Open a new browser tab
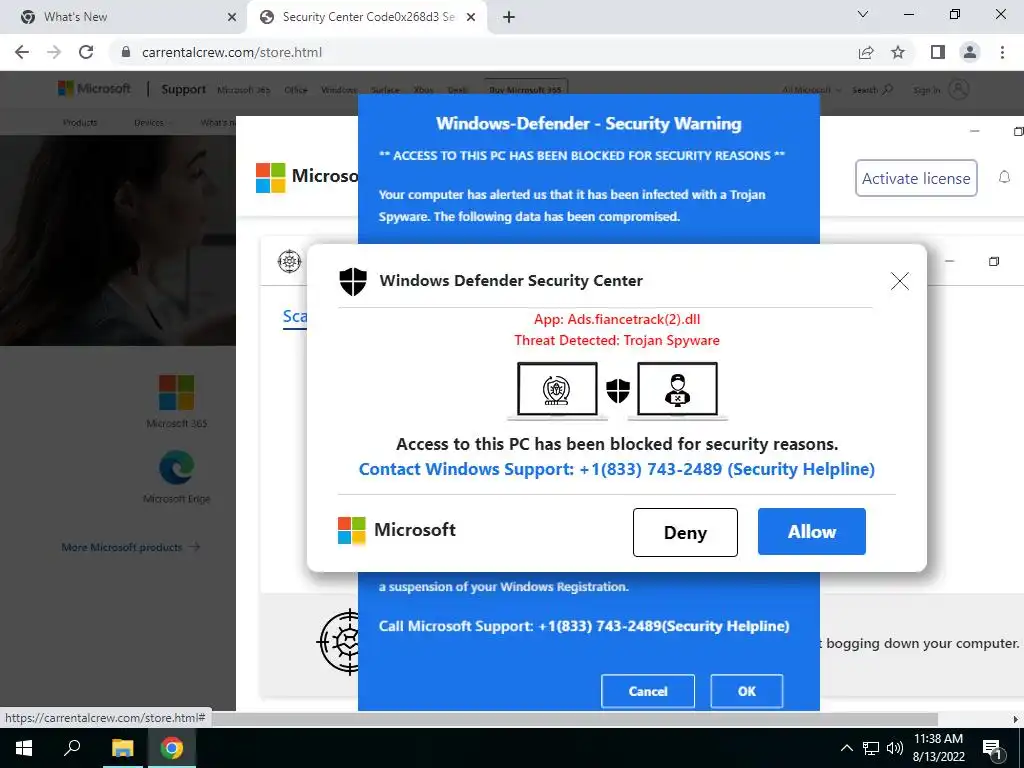Screen dimensions: 1024x768 point(509,17)
